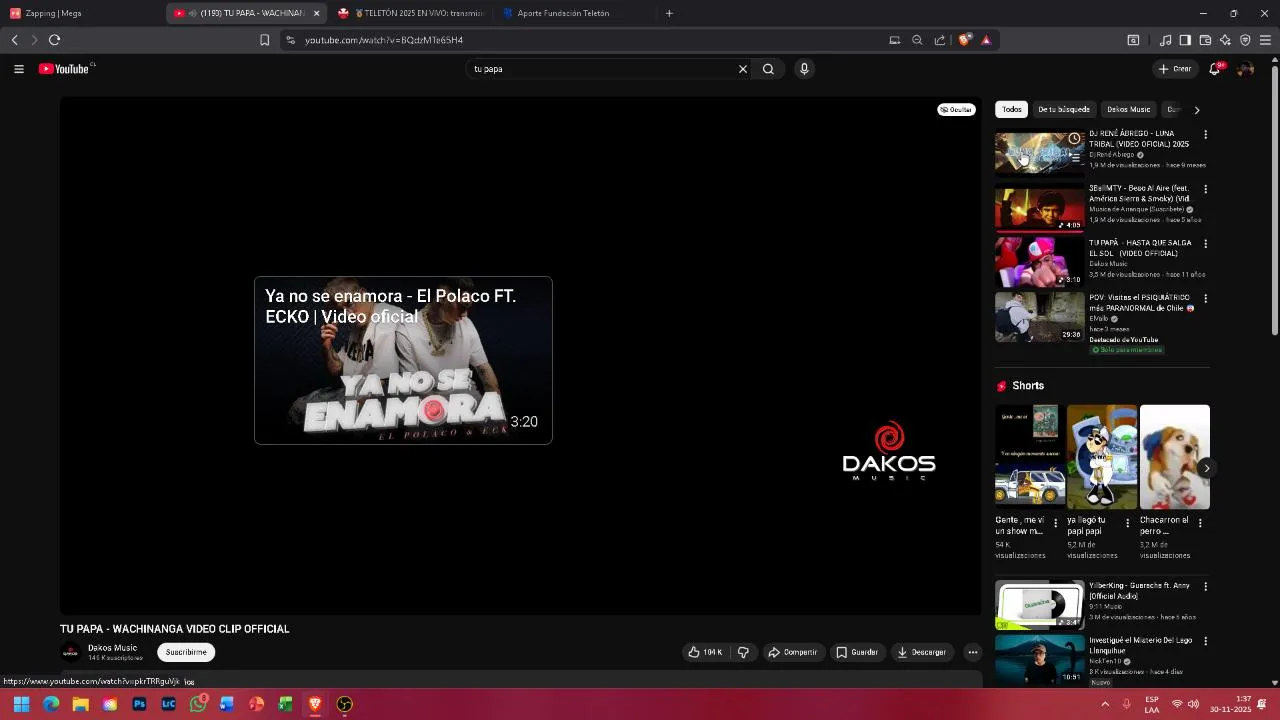The height and width of the screenshot is (720, 1280).
Task: Open the account avatar menu
Action: 1245,69
